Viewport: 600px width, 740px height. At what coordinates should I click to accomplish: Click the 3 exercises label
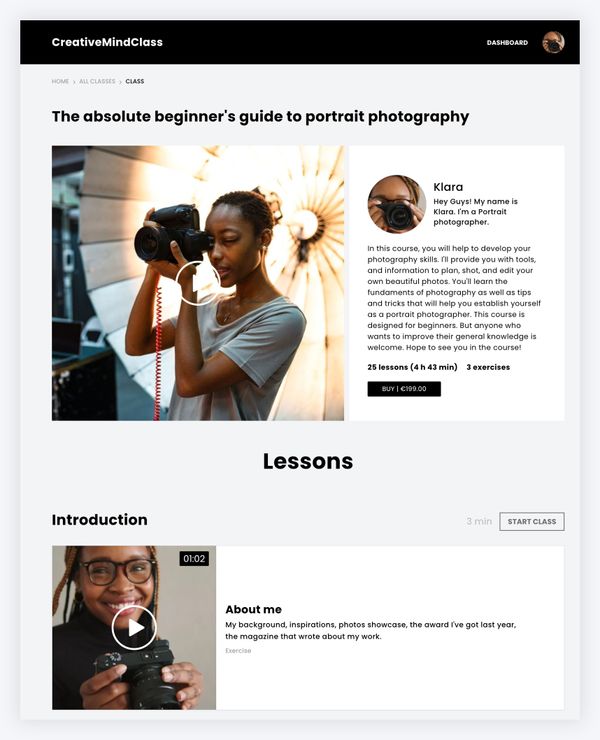(488, 367)
